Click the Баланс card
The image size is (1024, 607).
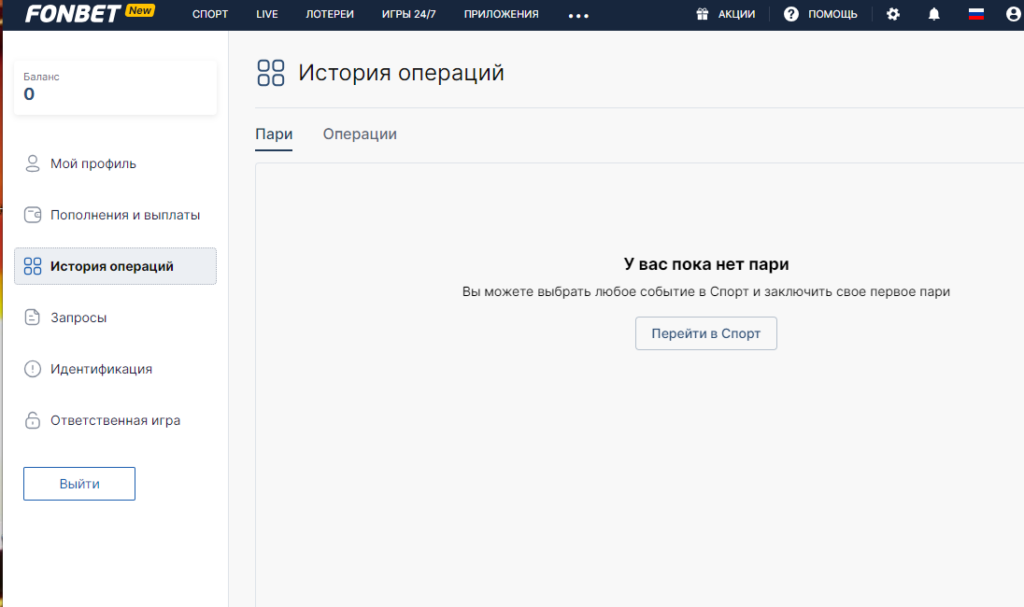pos(115,88)
